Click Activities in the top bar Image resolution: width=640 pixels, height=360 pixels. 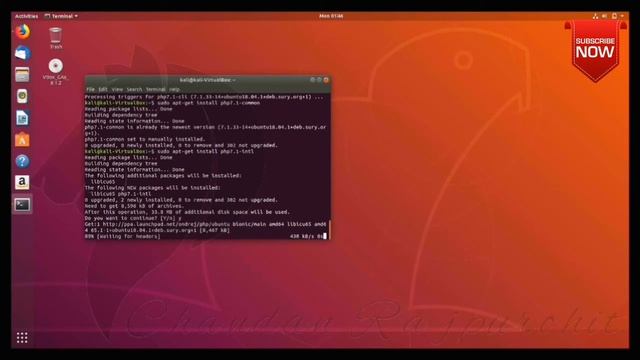(x=27, y=16)
